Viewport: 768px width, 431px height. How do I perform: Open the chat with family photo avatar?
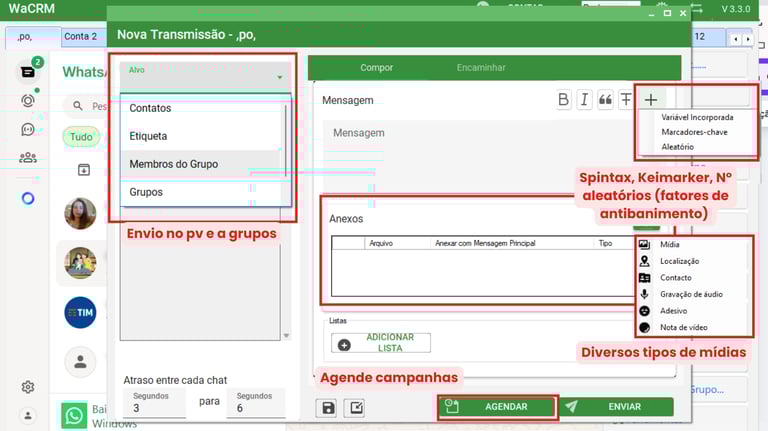click(x=80, y=263)
